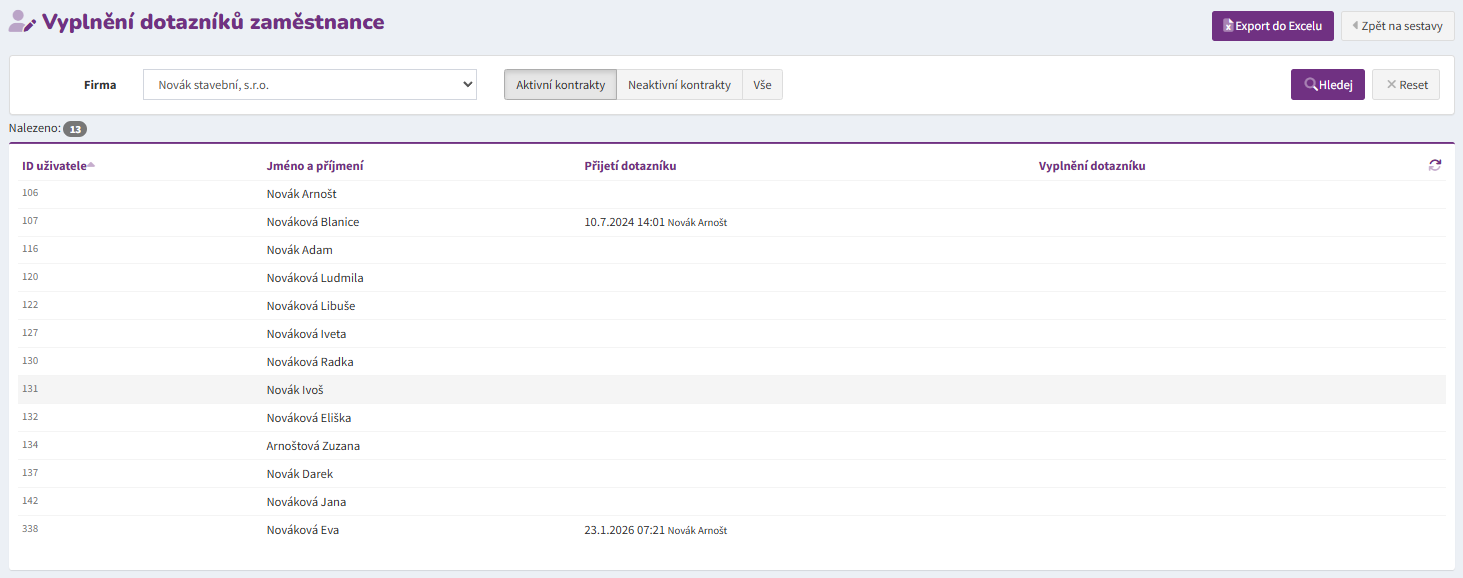Export the list with Export do Excelu
The image size is (1463, 578).
click(1272, 26)
